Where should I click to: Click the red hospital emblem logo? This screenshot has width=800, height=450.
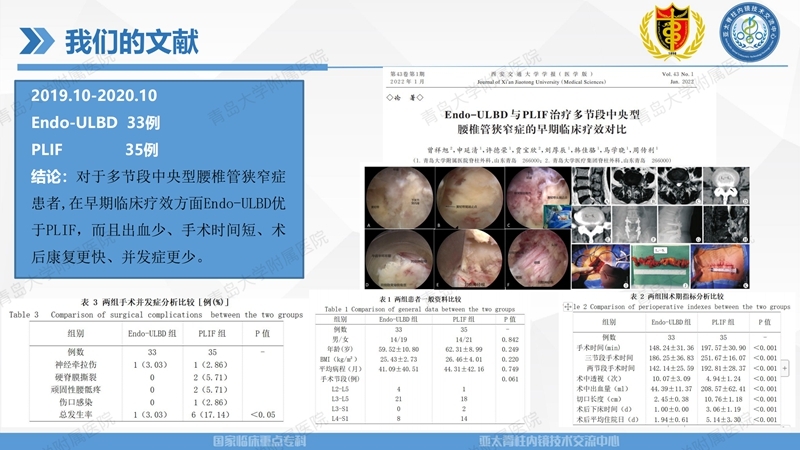664,33
